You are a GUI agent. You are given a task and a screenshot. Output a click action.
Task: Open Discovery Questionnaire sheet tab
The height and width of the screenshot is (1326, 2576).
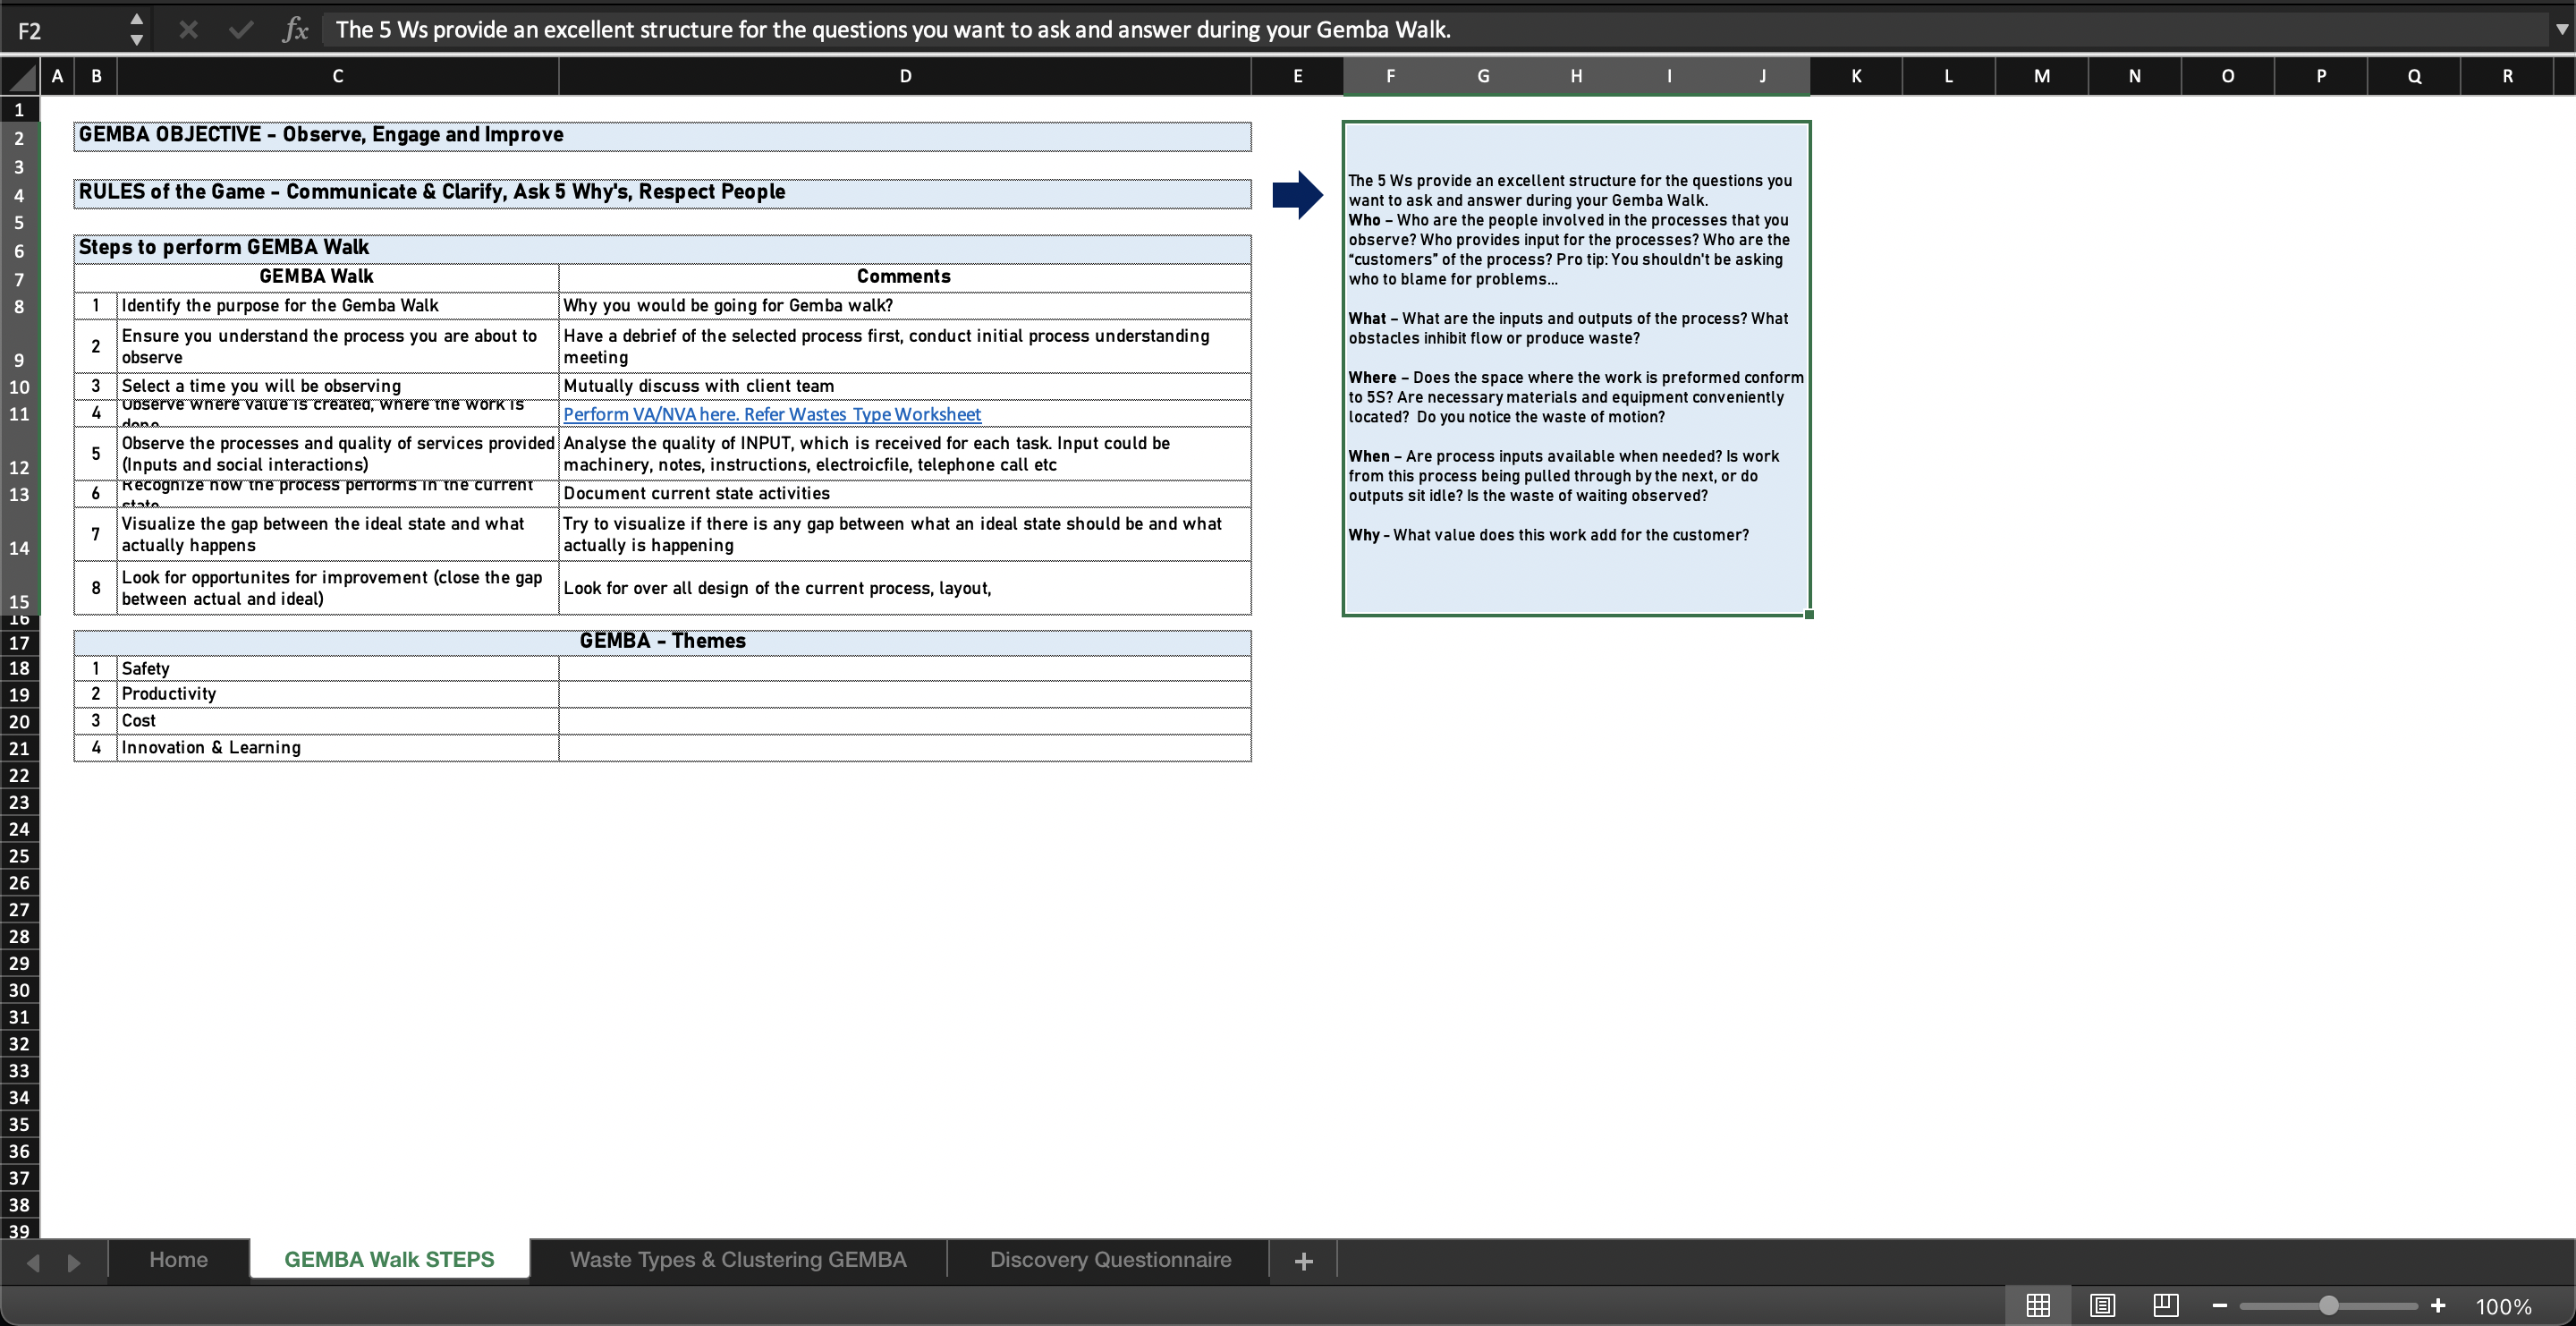[1110, 1259]
